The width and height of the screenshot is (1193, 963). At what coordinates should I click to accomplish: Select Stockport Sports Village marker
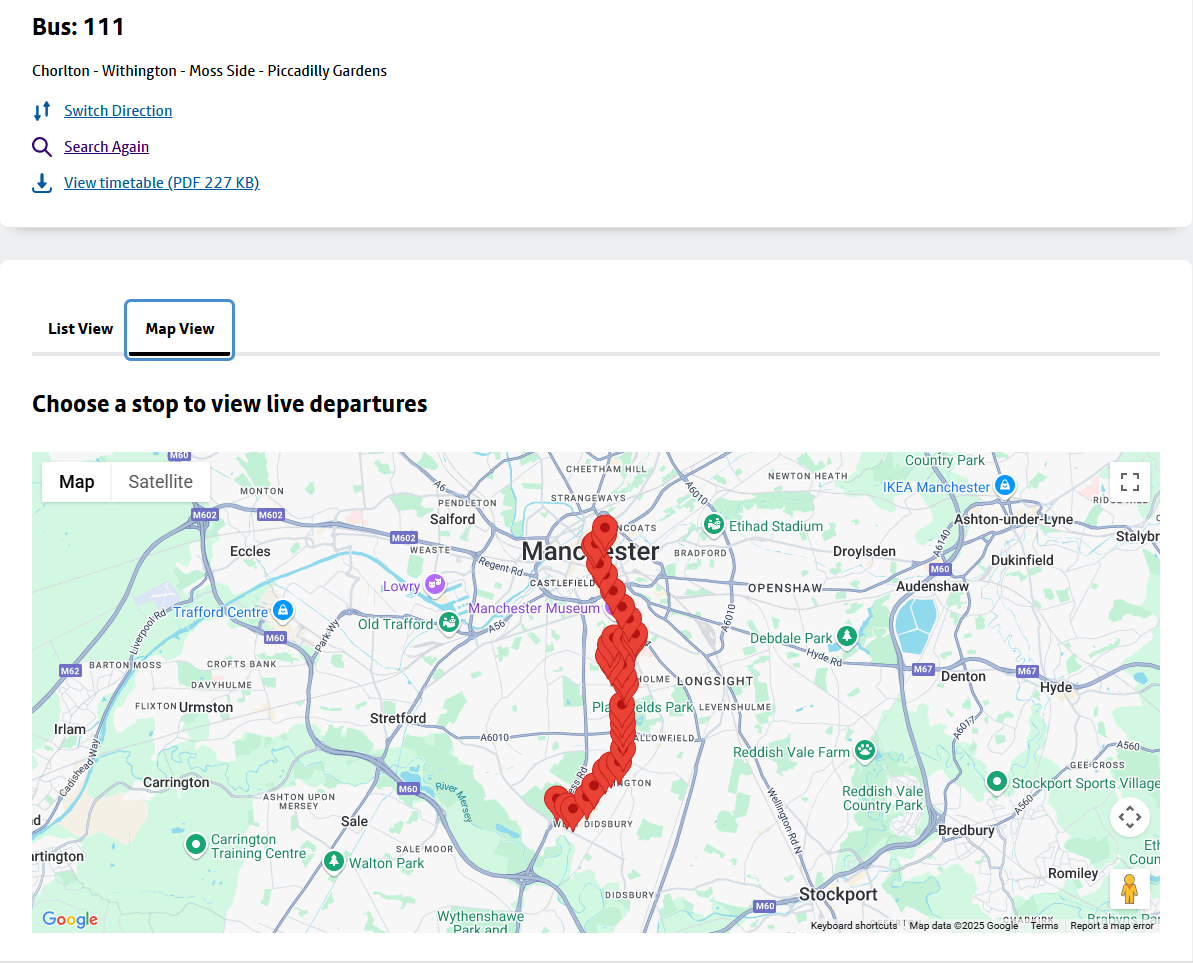click(997, 781)
